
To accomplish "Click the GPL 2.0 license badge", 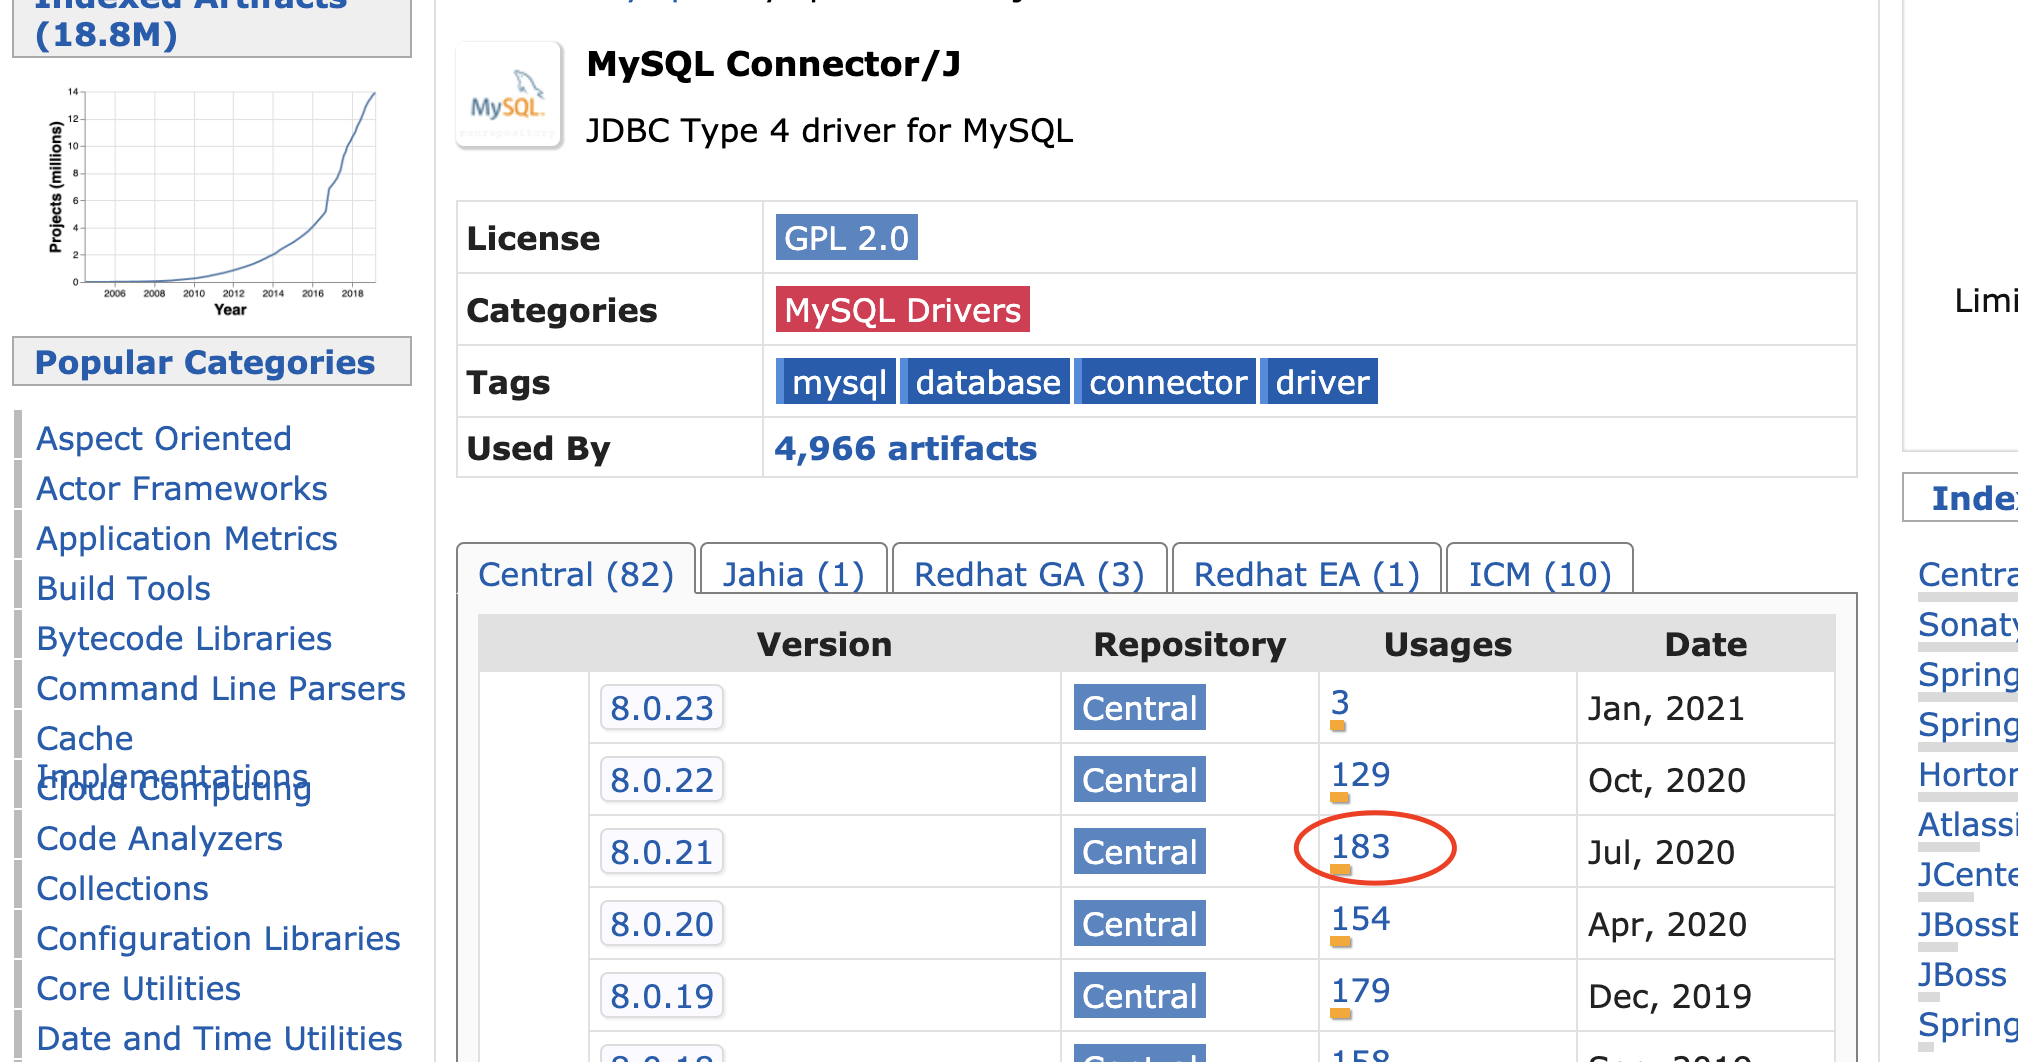I will coord(846,238).
